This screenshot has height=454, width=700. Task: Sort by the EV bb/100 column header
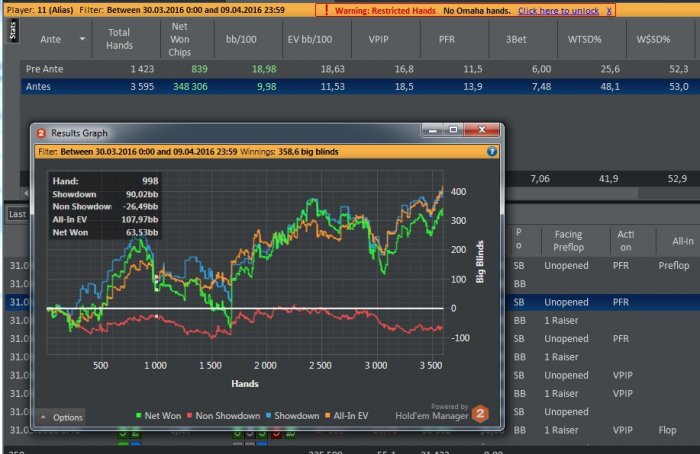[310, 39]
